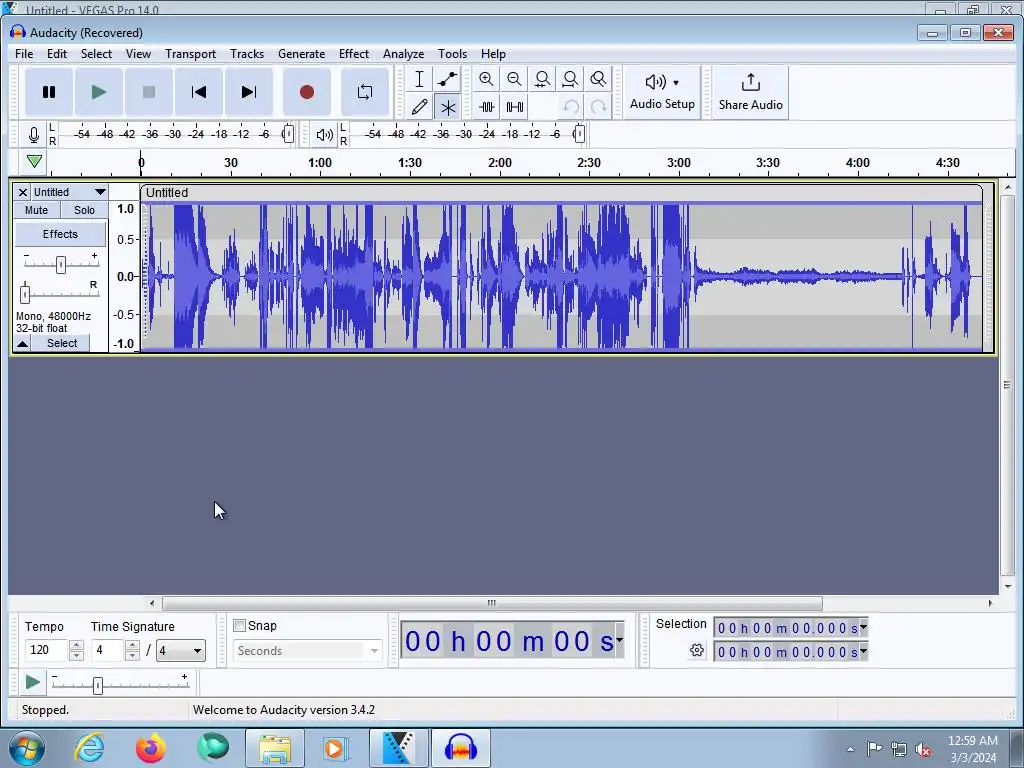Mute the Untitled track
The image size is (1024, 768).
point(37,210)
